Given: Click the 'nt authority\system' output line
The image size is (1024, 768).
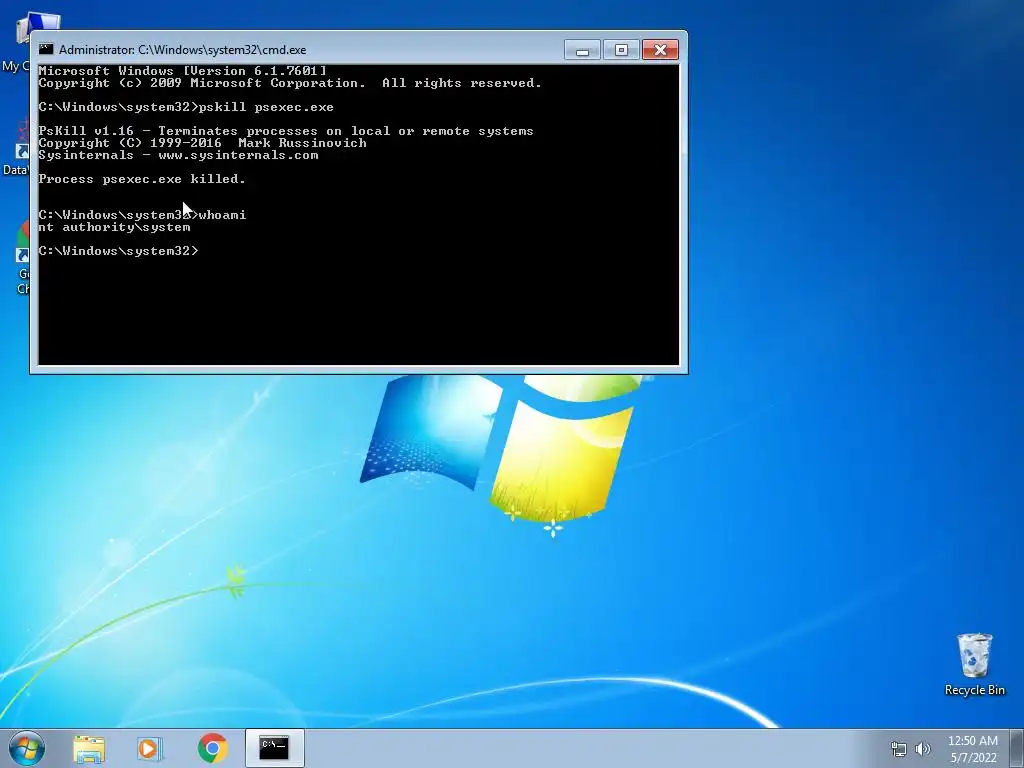Looking at the screenshot, I should pos(114,227).
